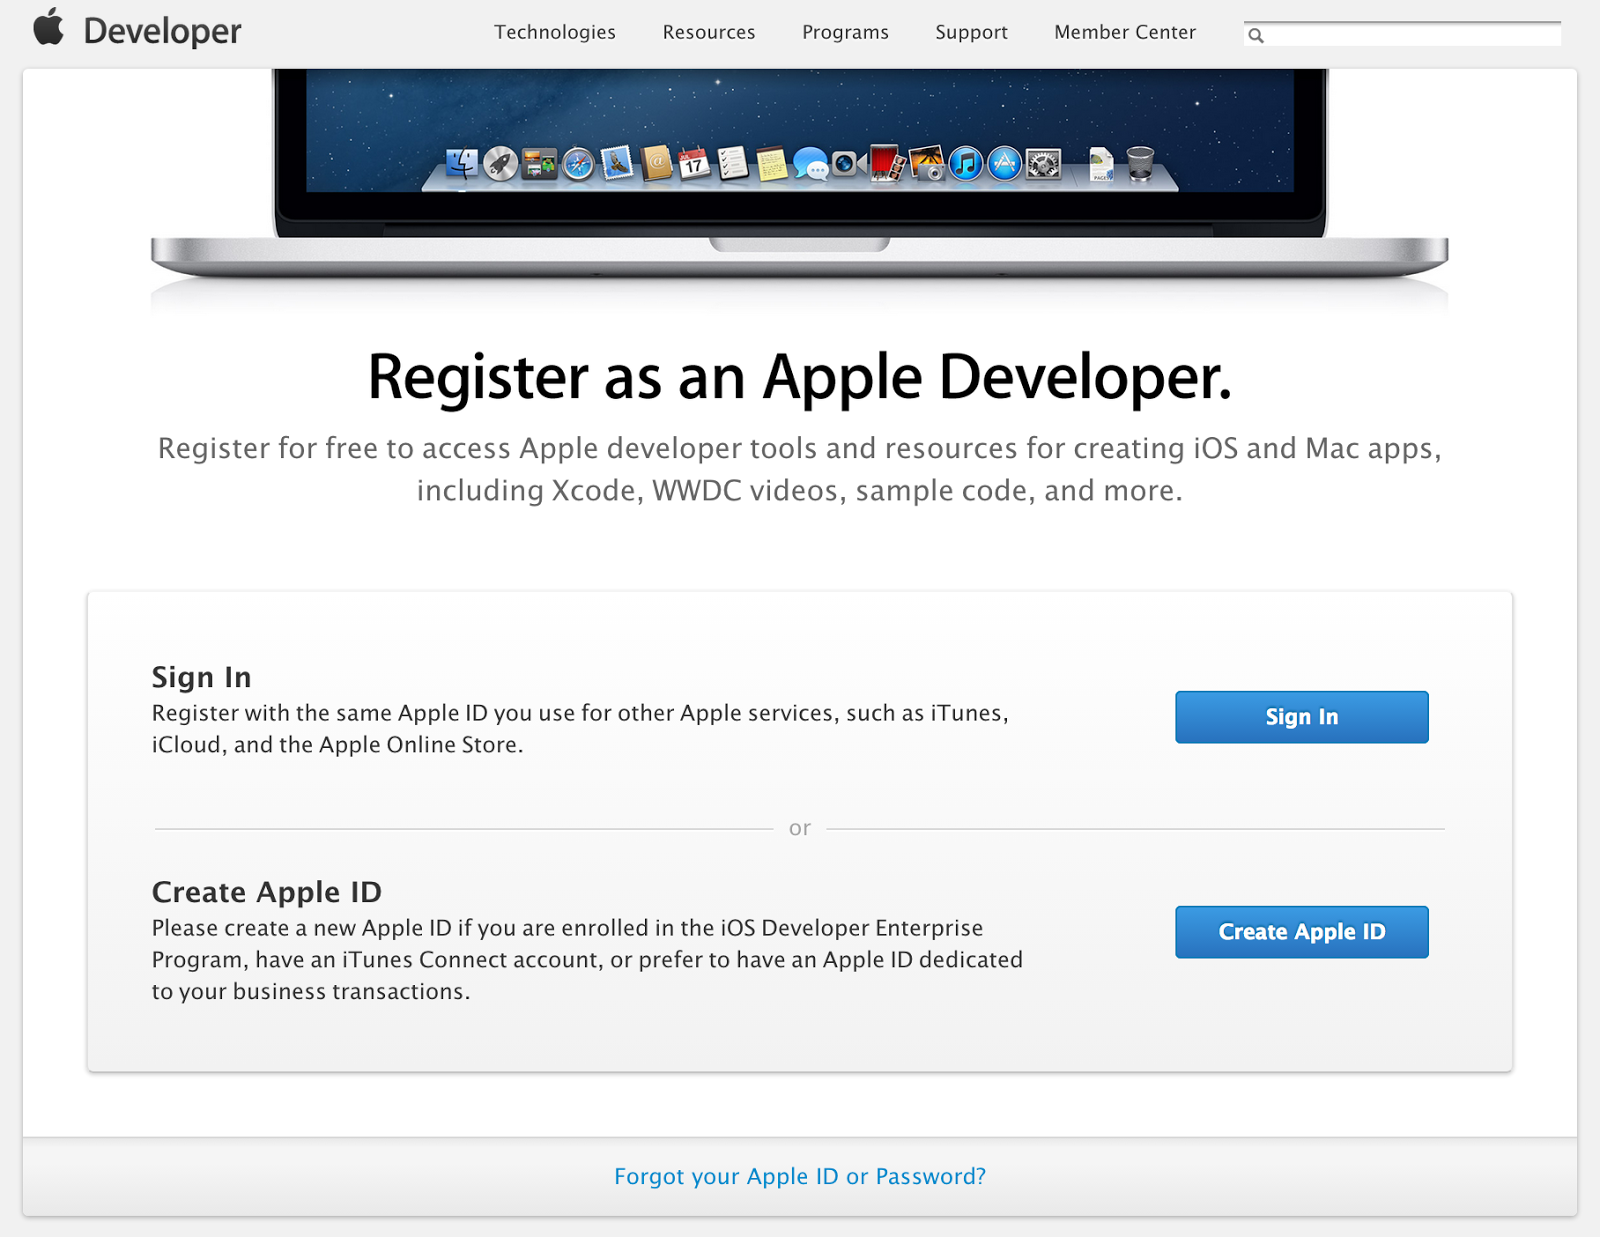This screenshot has width=1600, height=1237.
Task: Click the "Sign In" section heading text
Action: (x=201, y=677)
